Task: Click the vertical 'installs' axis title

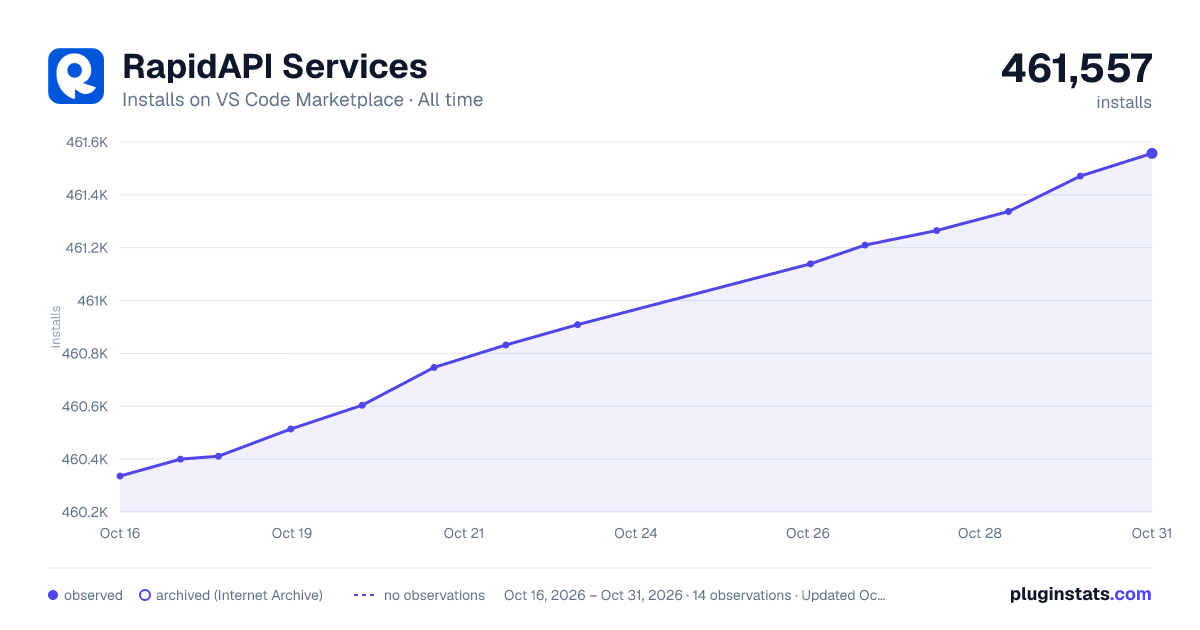Action: pos(56,327)
